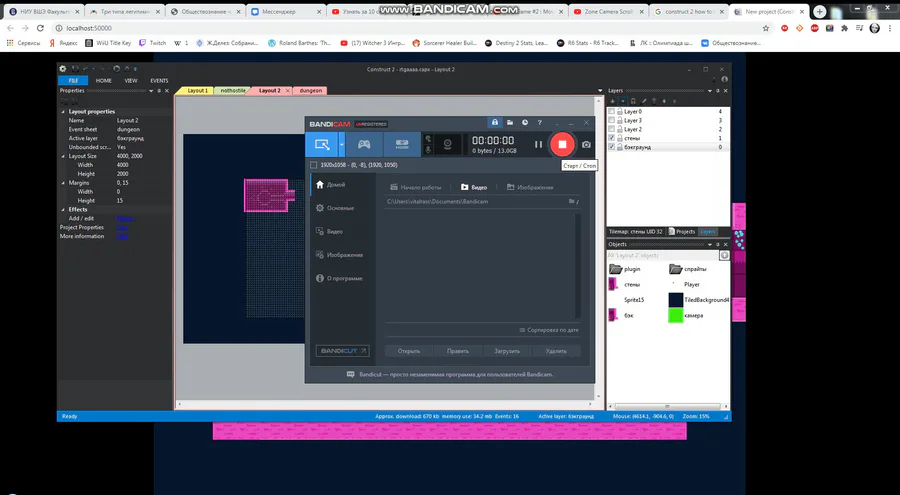This screenshot has height=495, width=900.
Task: Click the Открыть button in Bandicam
Action: (409, 351)
